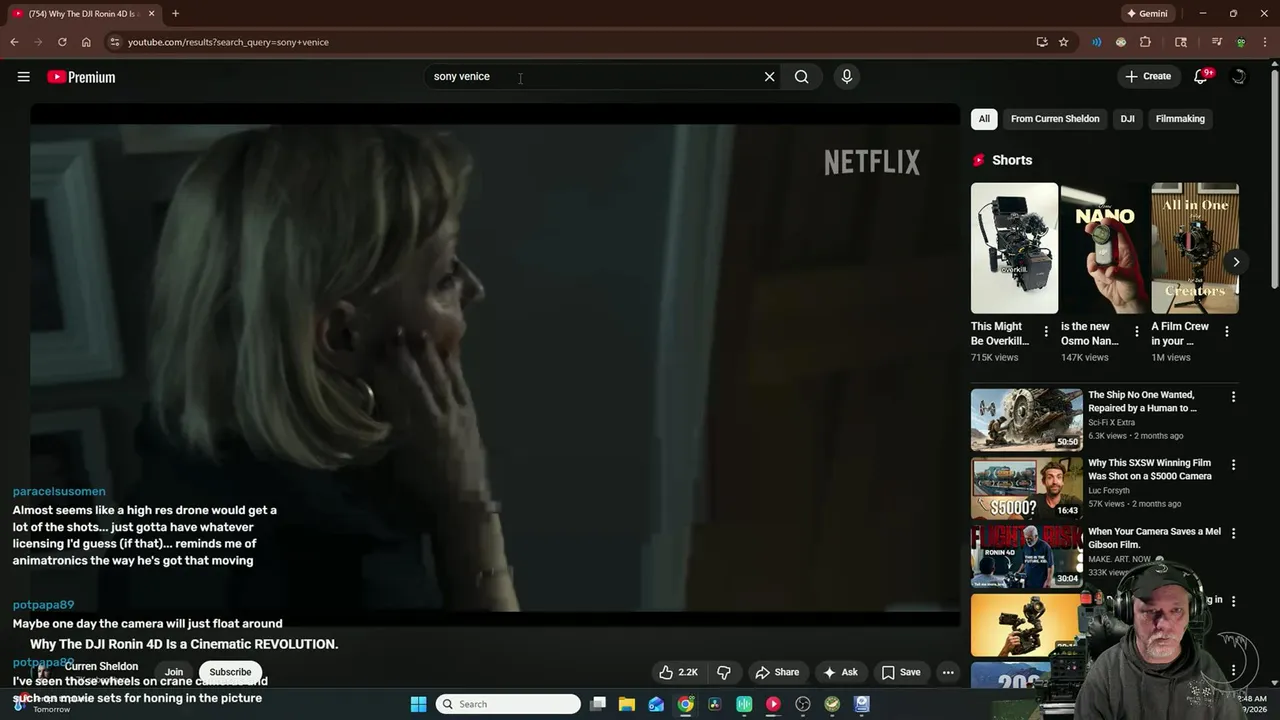Open 'The Ship No One Wanted' video thumbnail
Image resolution: width=1280 pixels, height=720 pixels.
1026,420
